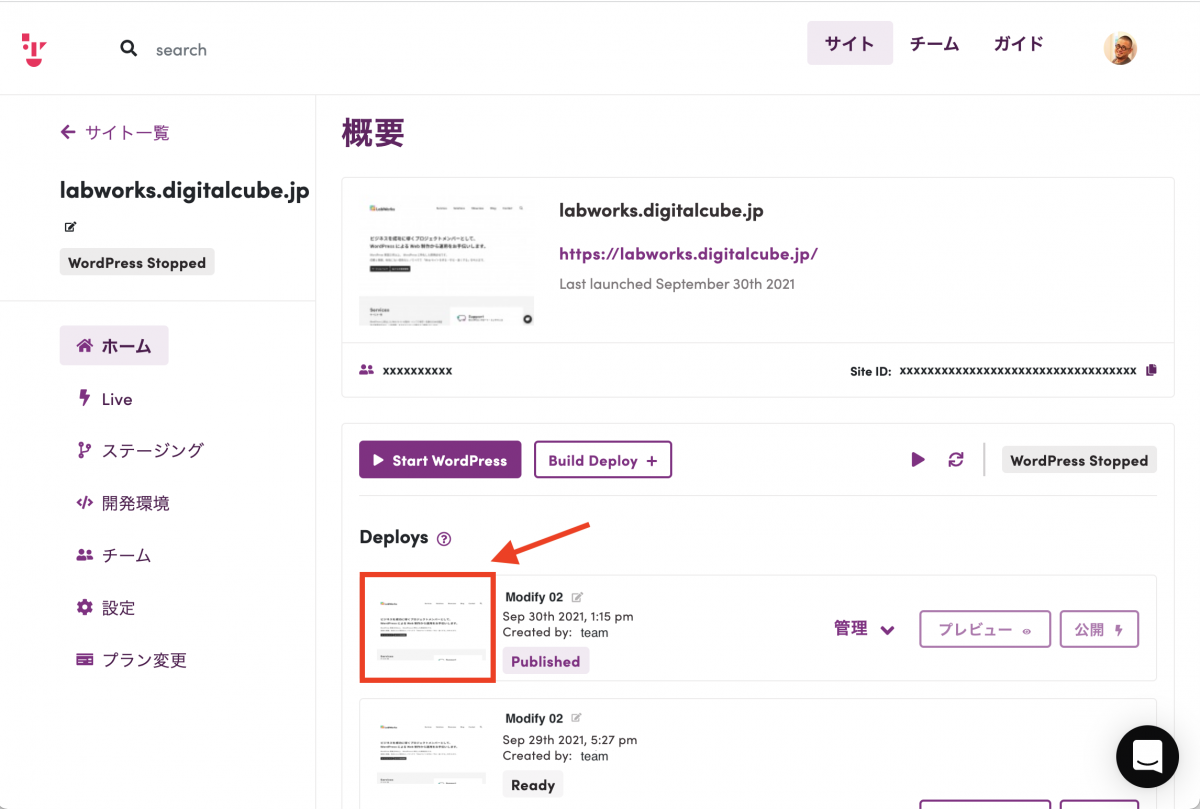Image resolution: width=1200 pixels, height=809 pixels.
Task: Click the team members icon beside xxxxxxxxxx
Action: [x=366, y=370]
